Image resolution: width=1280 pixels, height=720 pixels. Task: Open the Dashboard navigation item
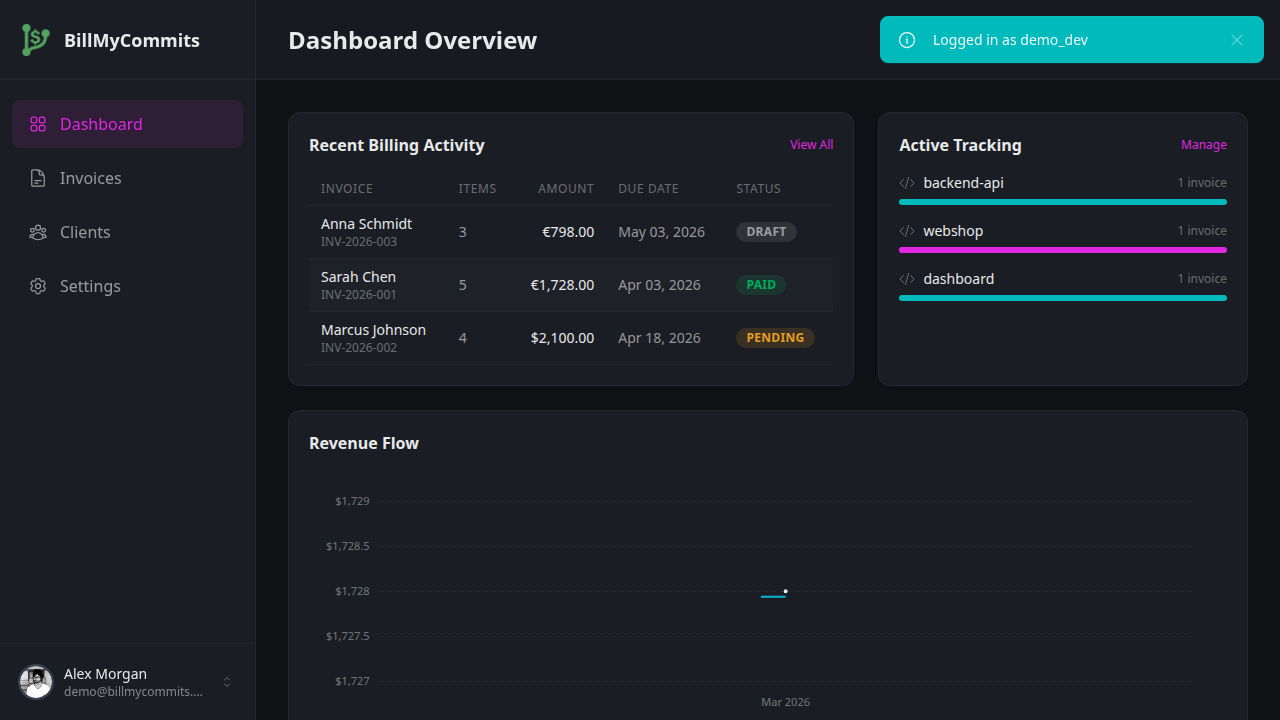128,124
